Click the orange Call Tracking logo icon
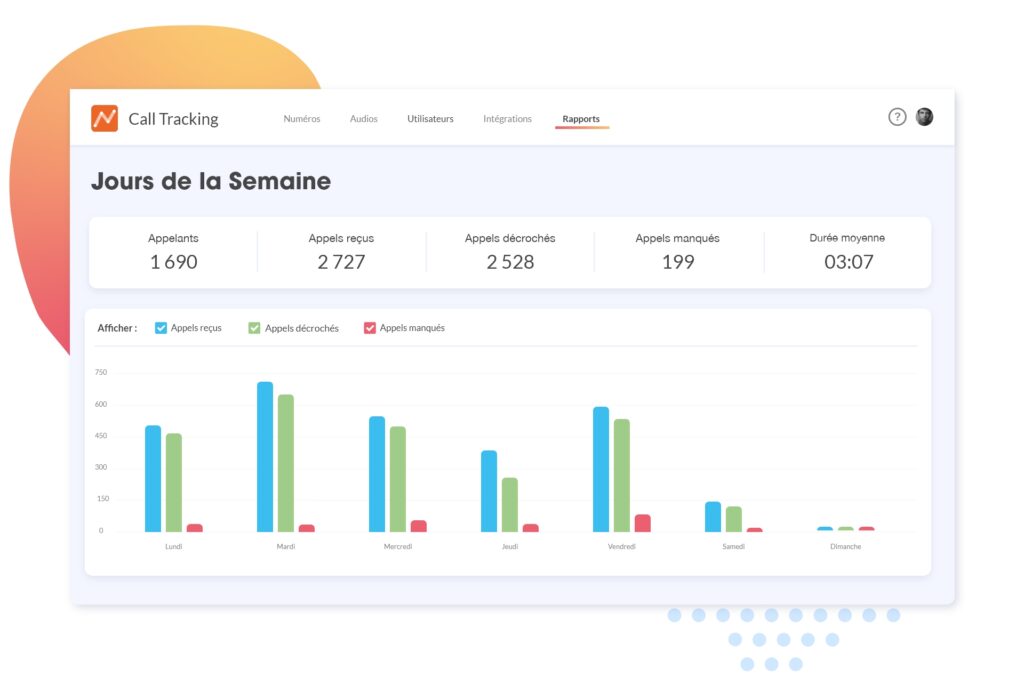This screenshot has width=1024, height=693. 104,118
